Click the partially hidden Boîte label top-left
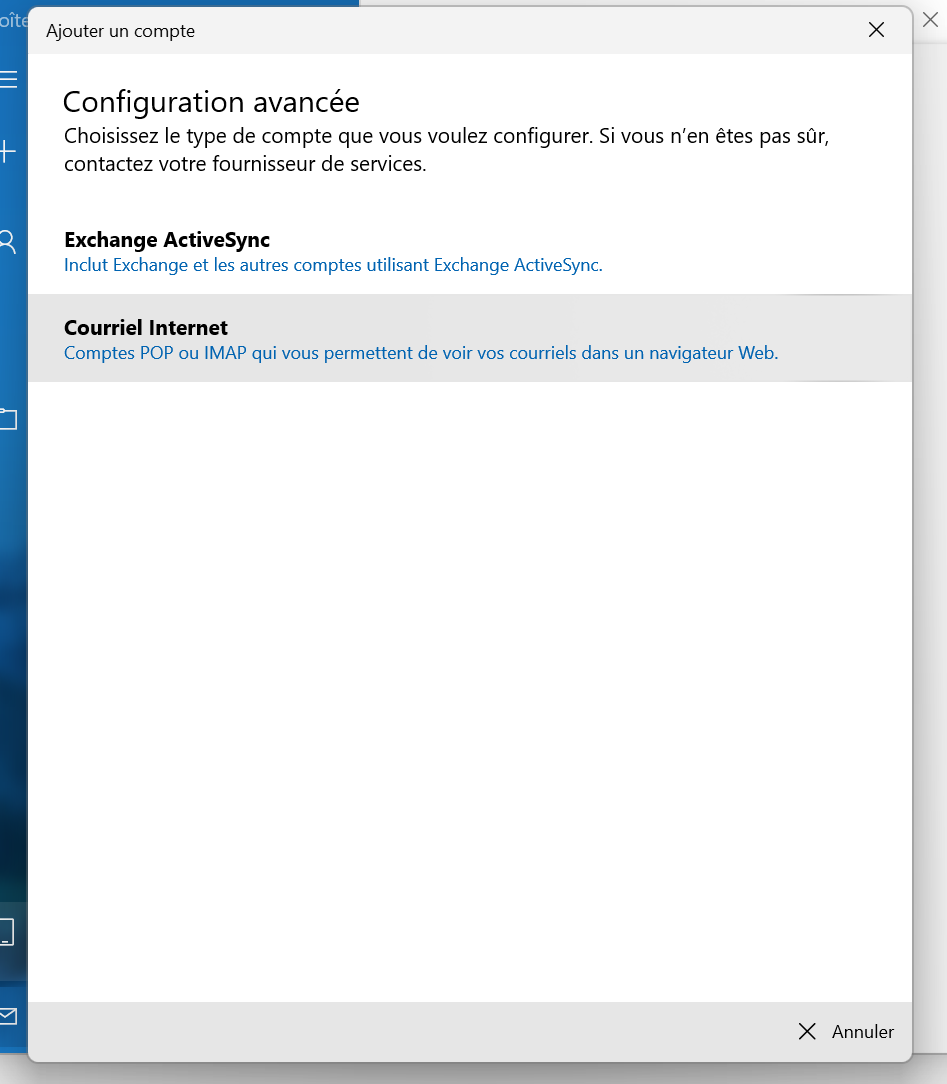 coord(14,20)
